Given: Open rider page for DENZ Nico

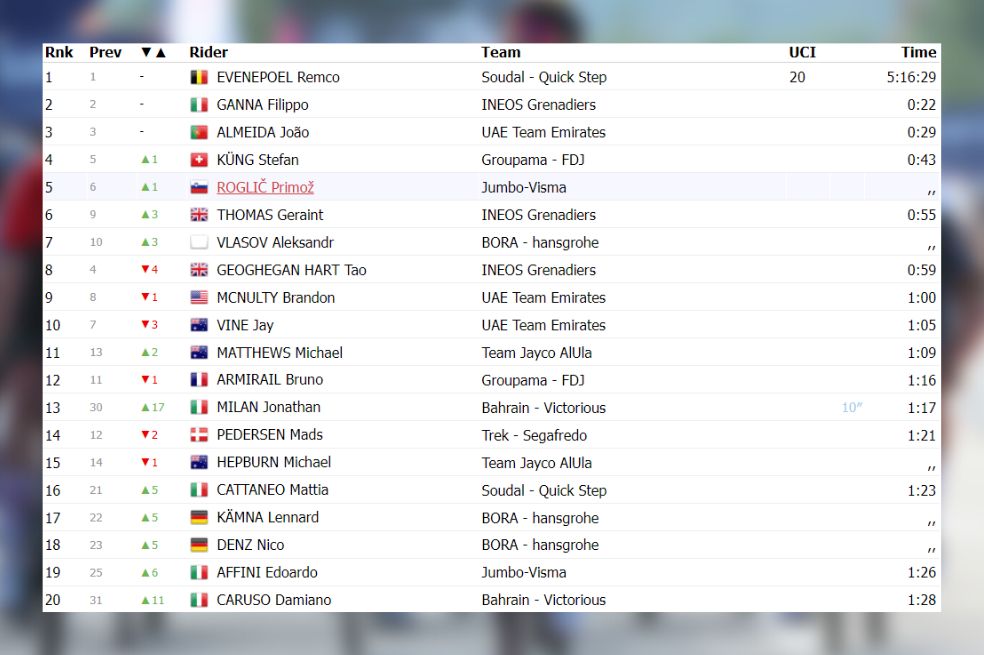Looking at the screenshot, I should (x=250, y=545).
